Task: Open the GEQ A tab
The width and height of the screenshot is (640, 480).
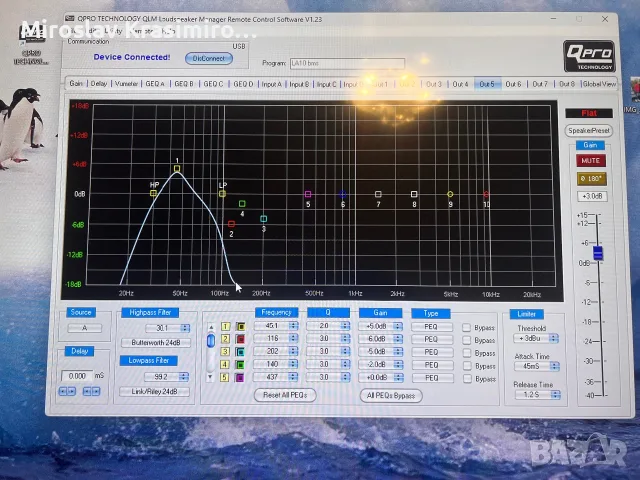Action: [155, 84]
